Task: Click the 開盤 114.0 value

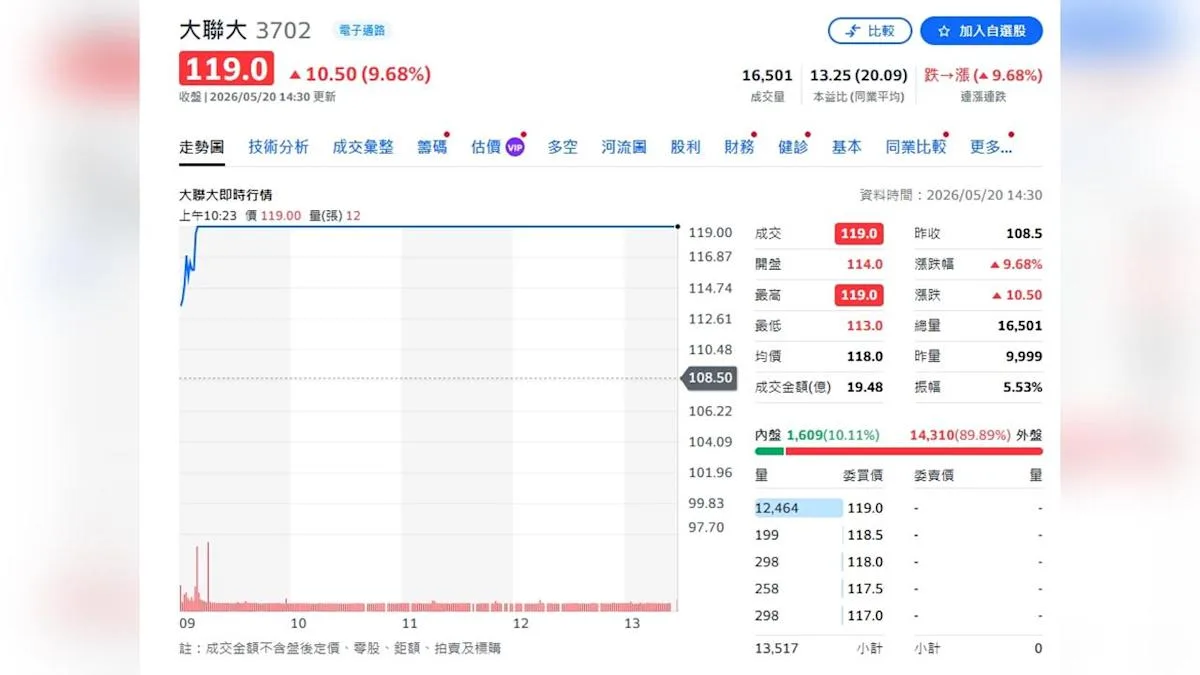Action: 865,265
